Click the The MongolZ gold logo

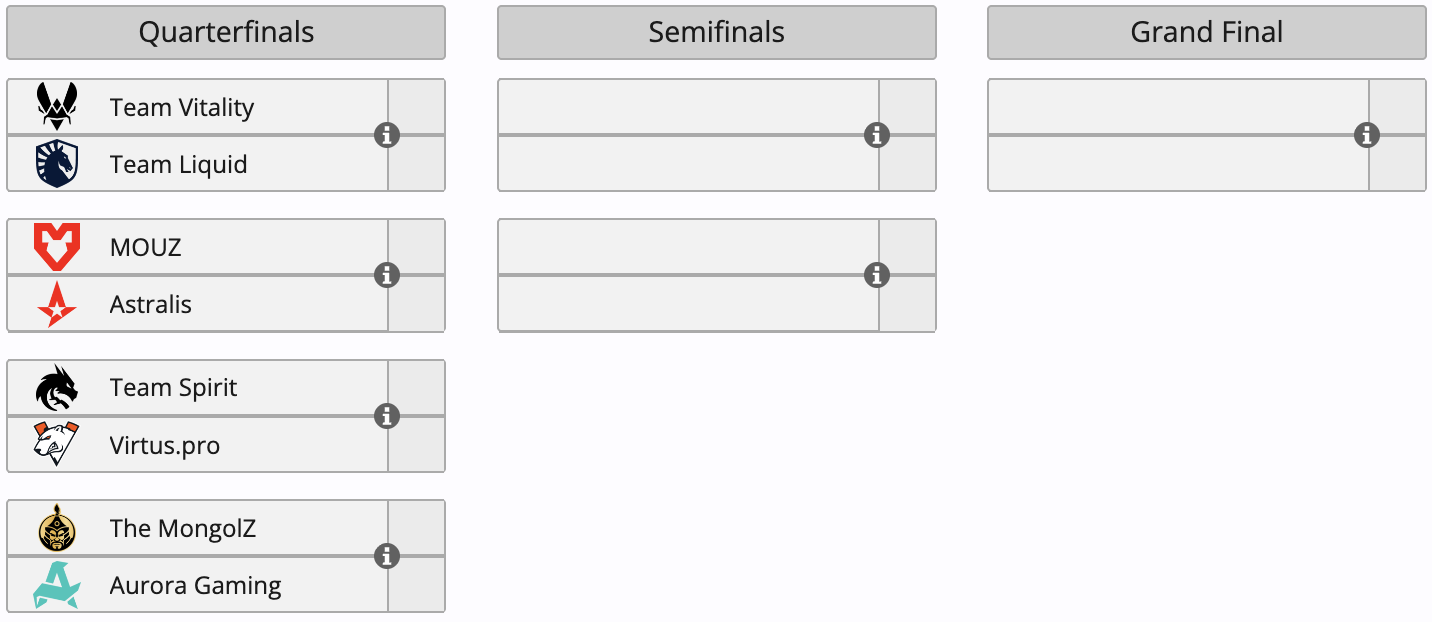(x=57, y=528)
